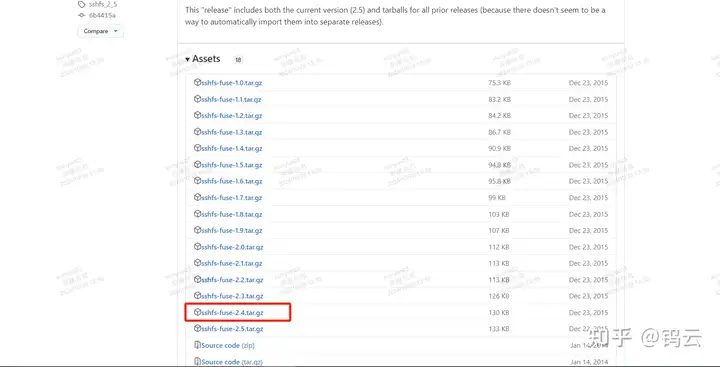Download Source code (zip)

[x=228, y=345]
